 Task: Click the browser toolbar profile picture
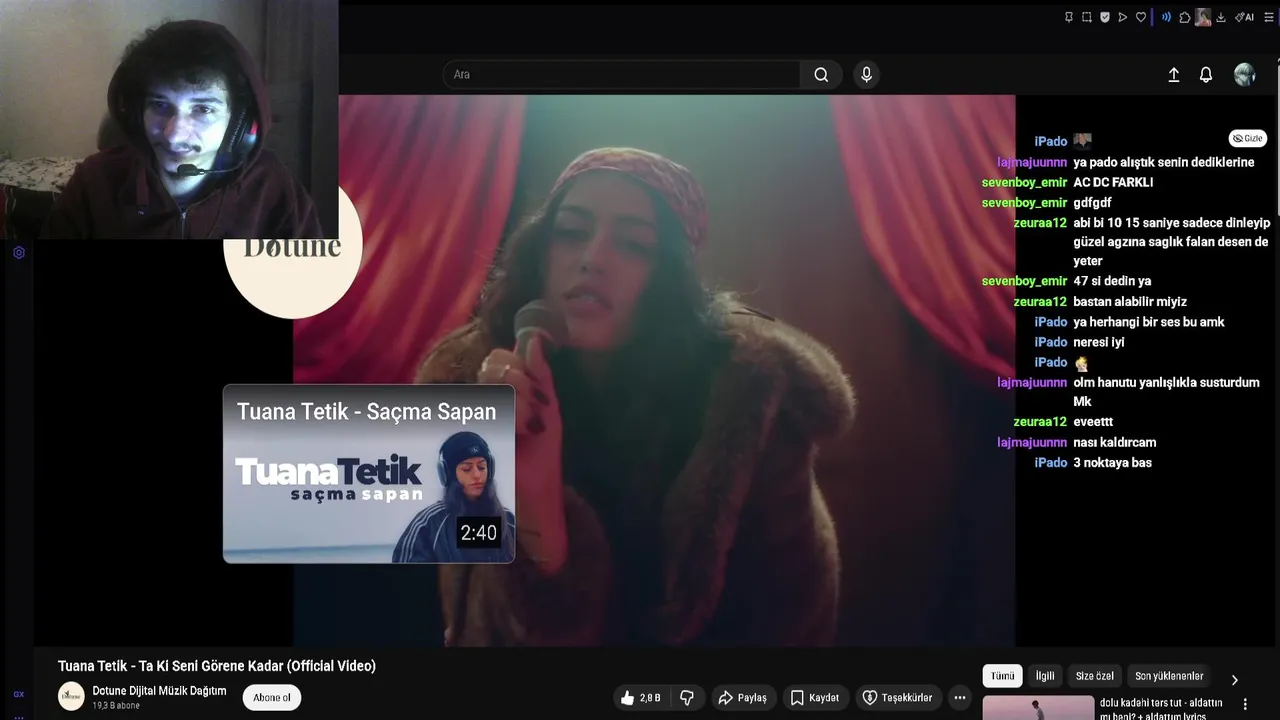click(x=1203, y=17)
